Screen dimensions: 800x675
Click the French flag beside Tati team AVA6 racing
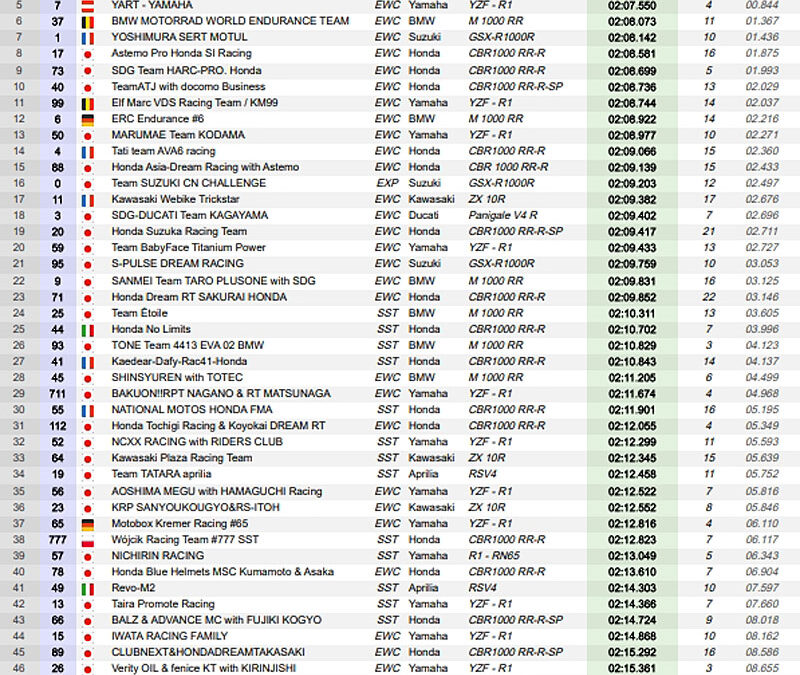point(88,153)
